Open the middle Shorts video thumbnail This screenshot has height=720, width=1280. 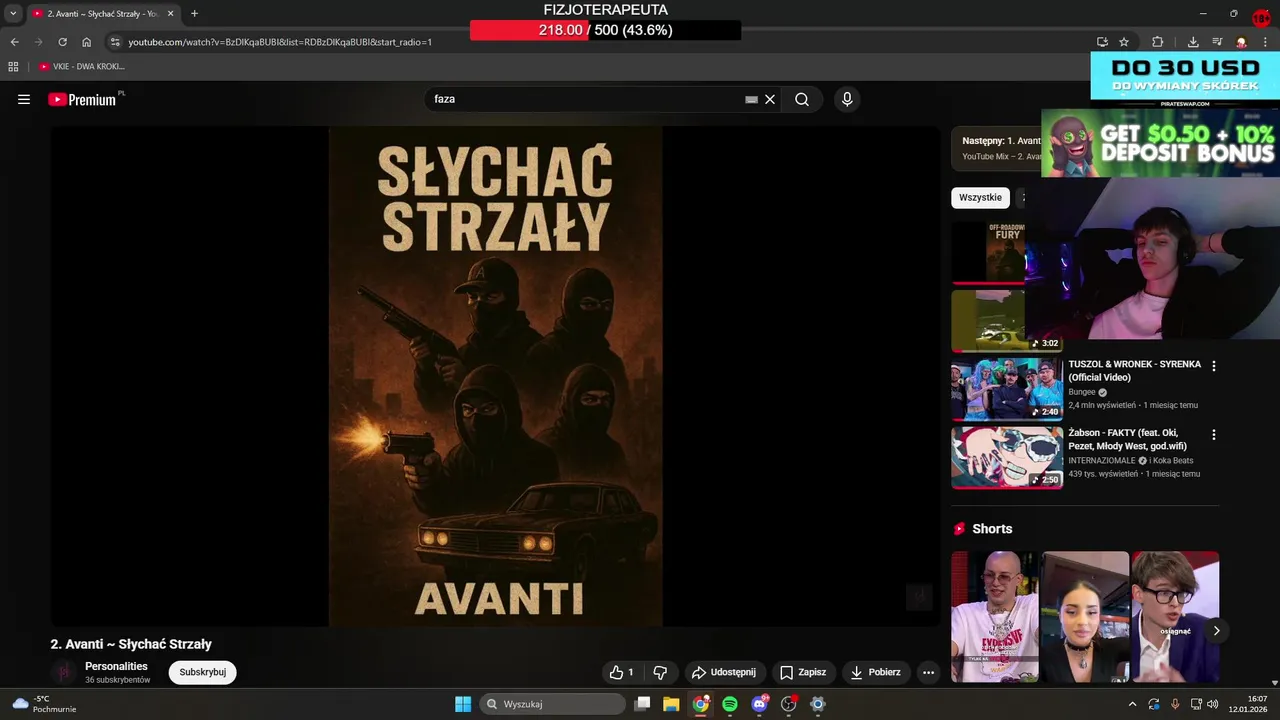tap(1085, 616)
